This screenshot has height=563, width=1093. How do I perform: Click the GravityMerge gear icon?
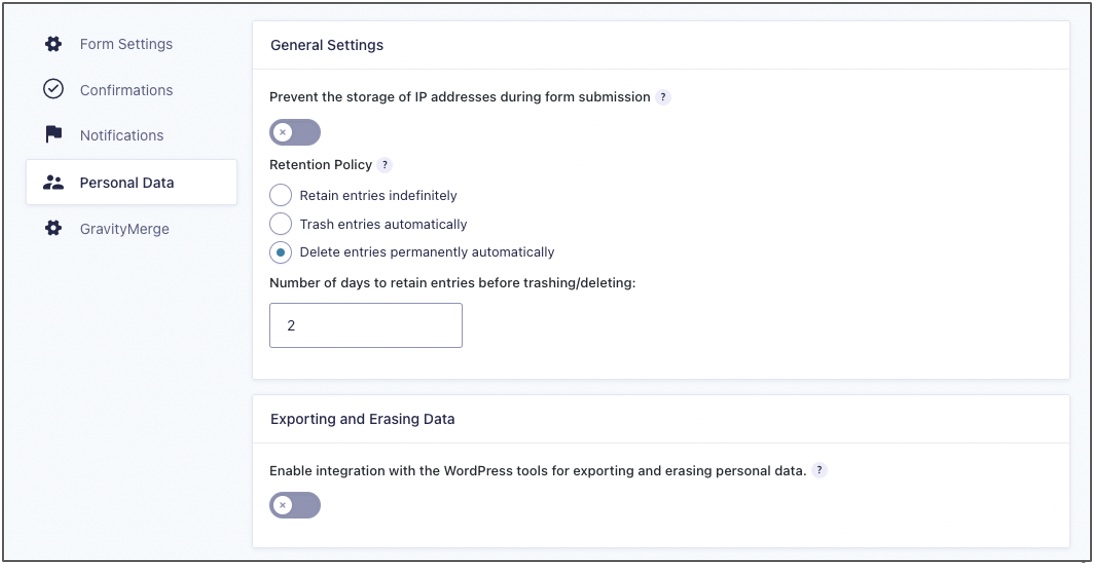[53, 228]
